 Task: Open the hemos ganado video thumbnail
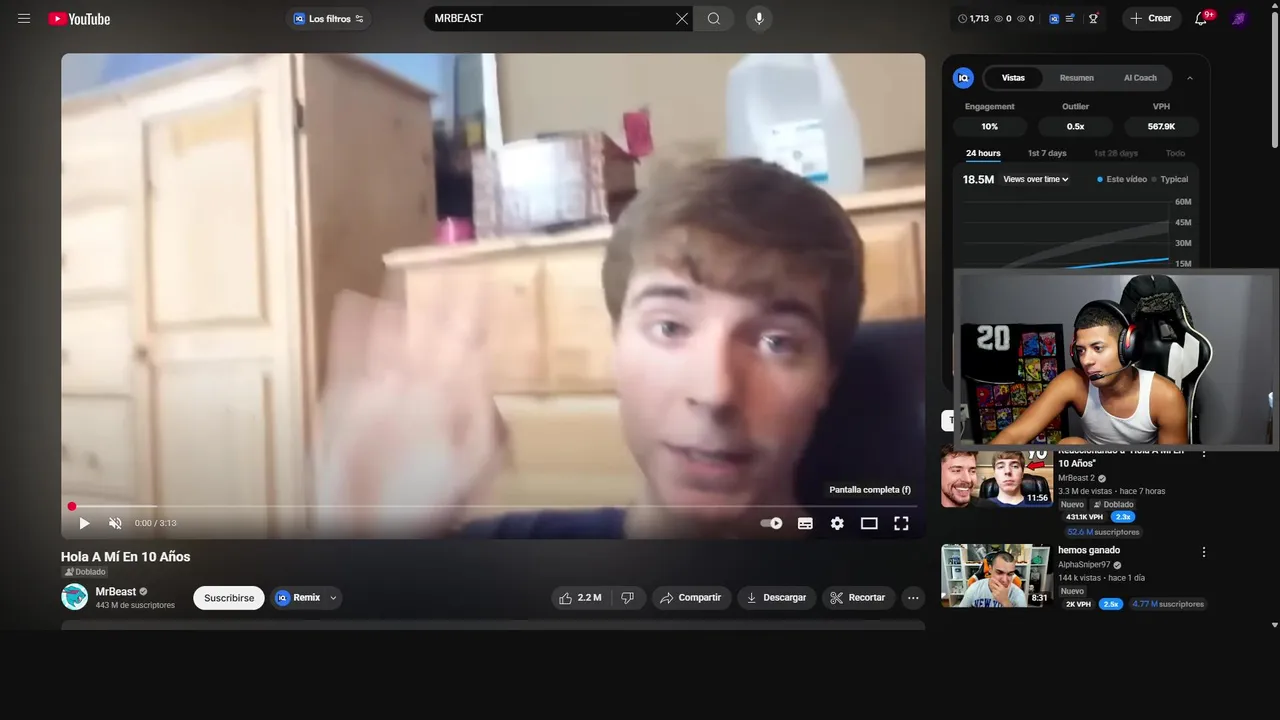pos(996,575)
